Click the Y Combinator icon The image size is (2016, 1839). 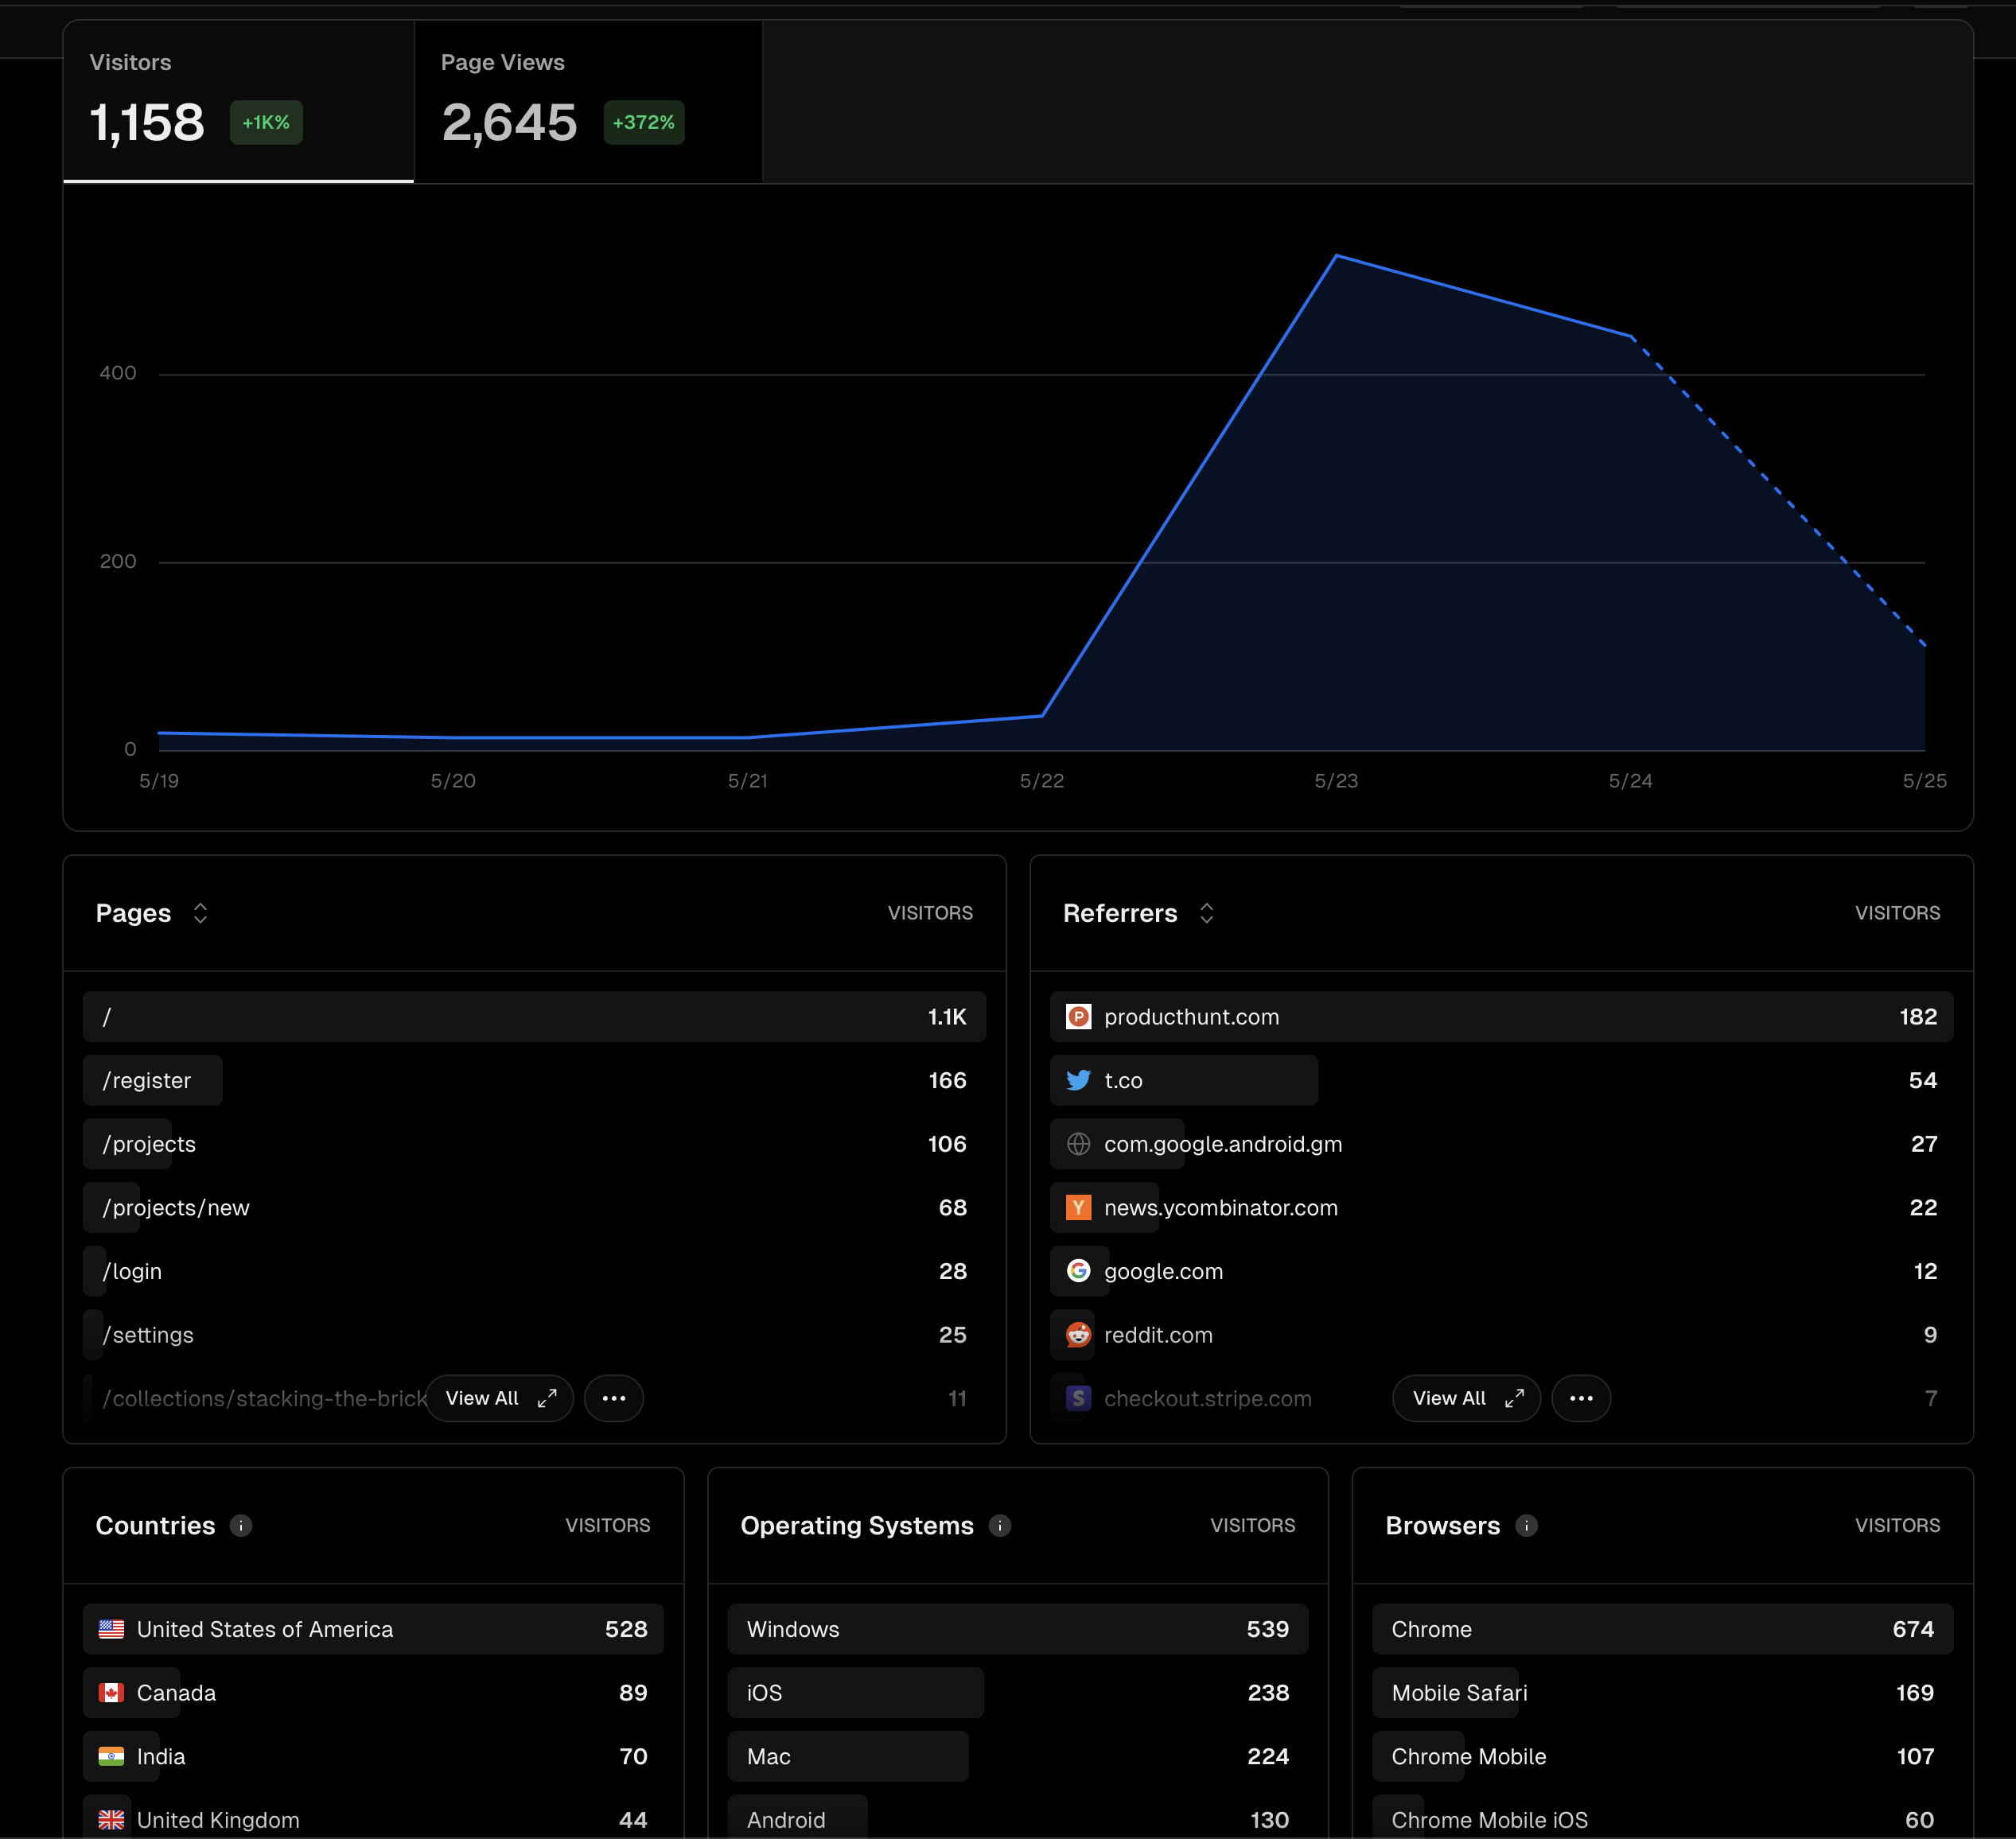pyautogui.click(x=1078, y=1208)
